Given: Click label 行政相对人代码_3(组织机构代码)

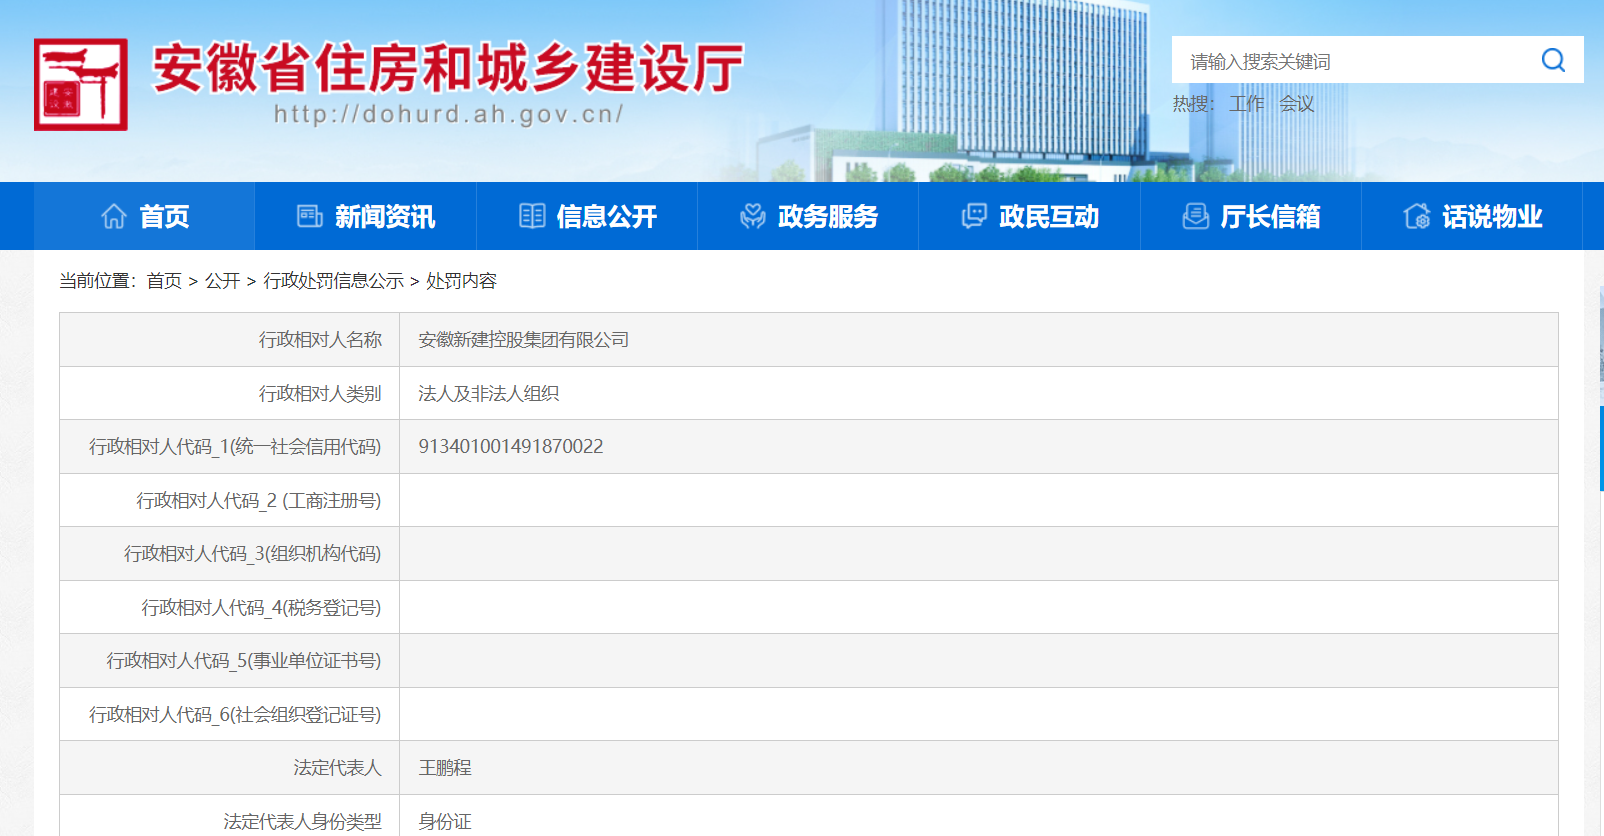Looking at the screenshot, I should [252, 554].
